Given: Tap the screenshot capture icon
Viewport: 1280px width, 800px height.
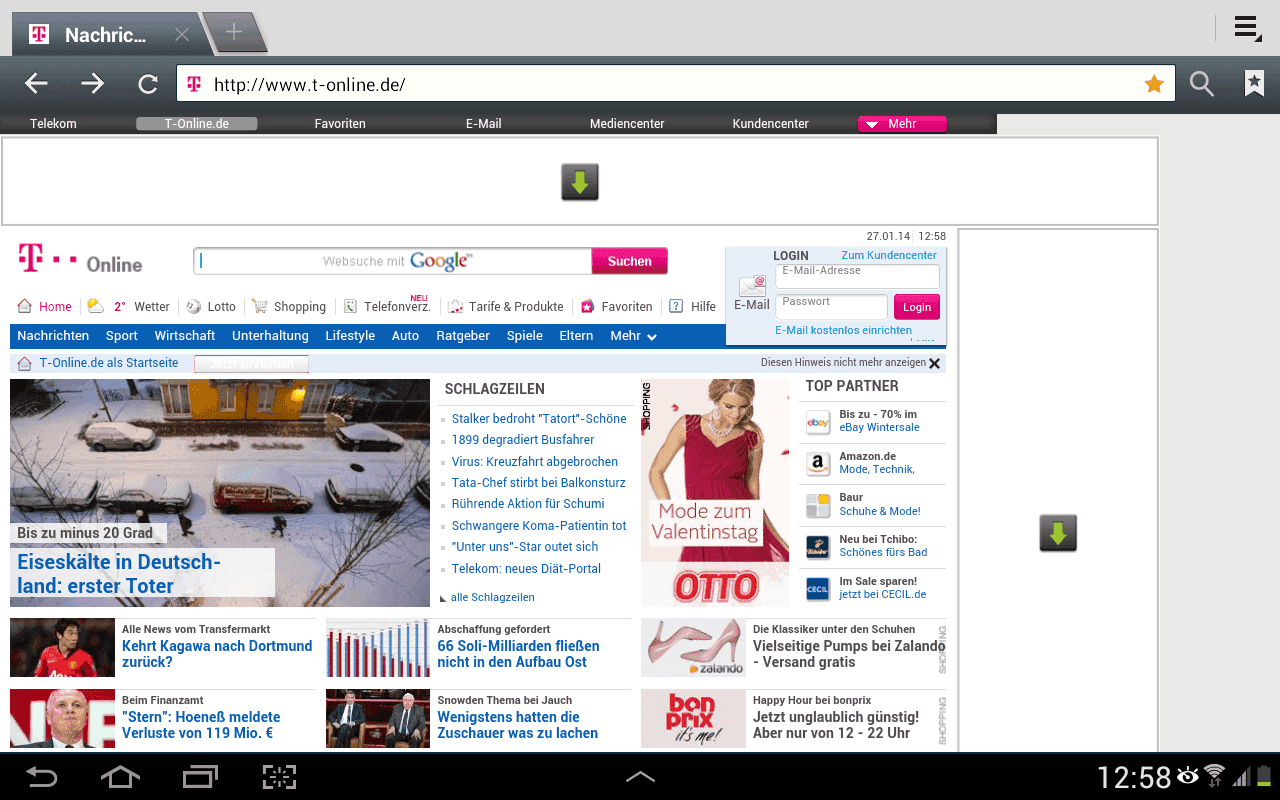Looking at the screenshot, I should coord(279,776).
